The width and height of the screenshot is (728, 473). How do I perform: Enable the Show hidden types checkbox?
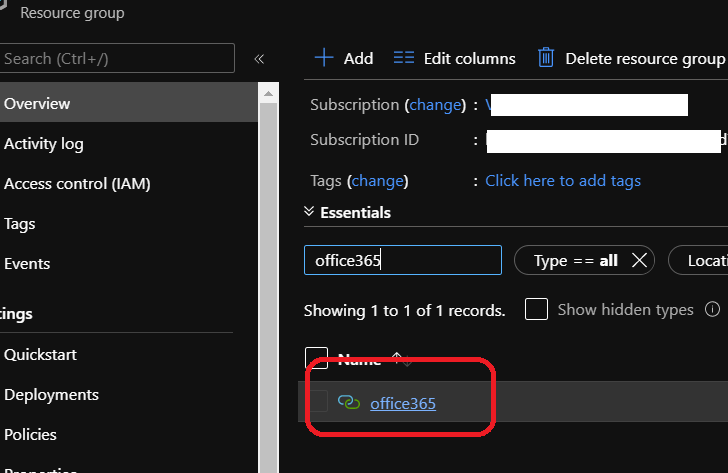(536, 310)
